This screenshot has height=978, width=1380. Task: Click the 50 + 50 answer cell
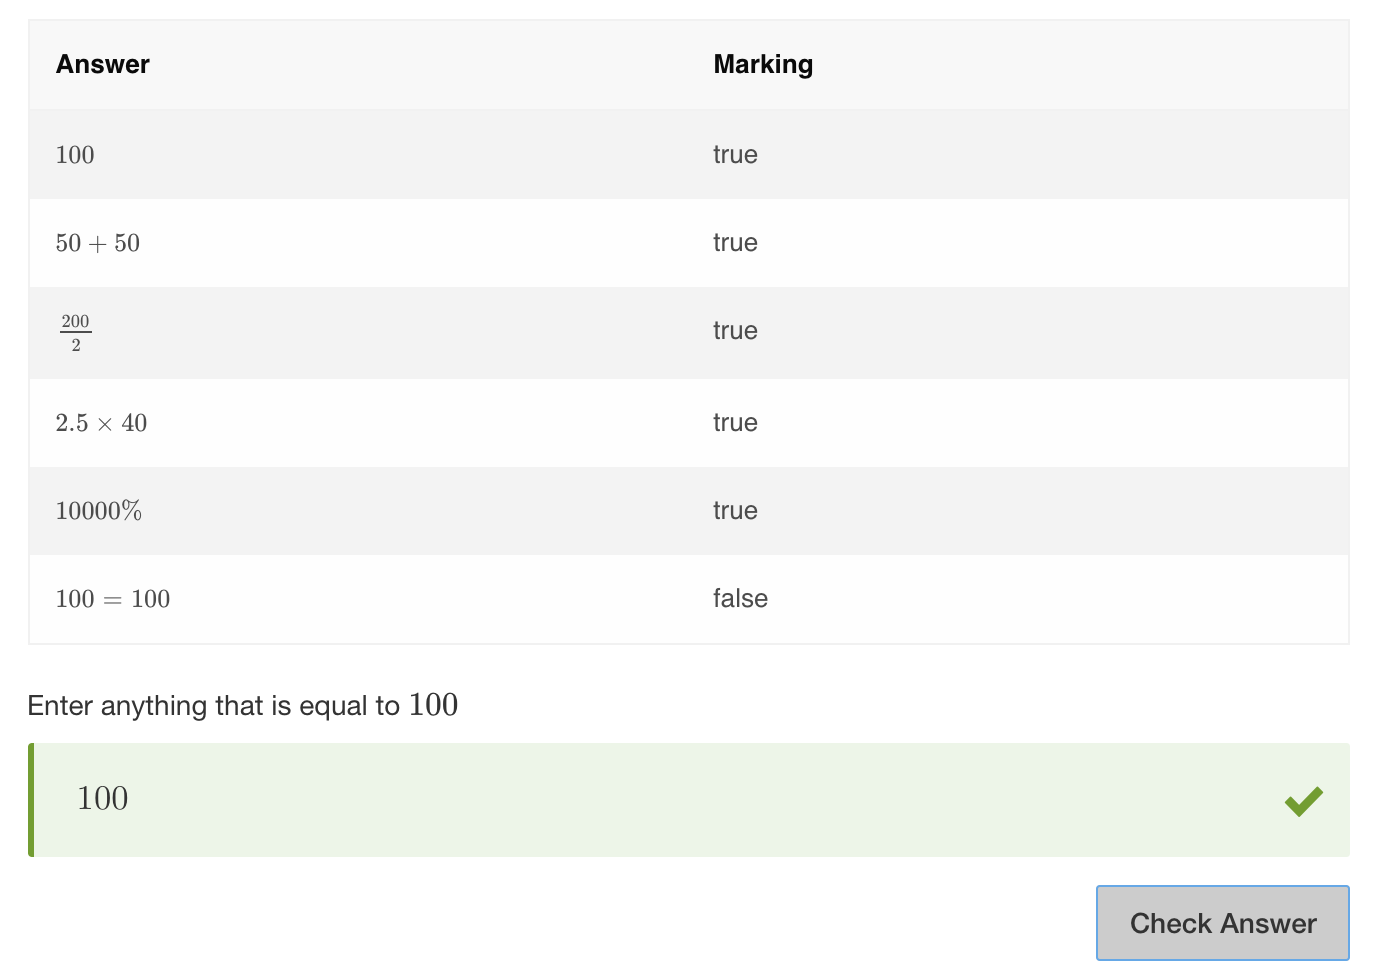click(98, 243)
